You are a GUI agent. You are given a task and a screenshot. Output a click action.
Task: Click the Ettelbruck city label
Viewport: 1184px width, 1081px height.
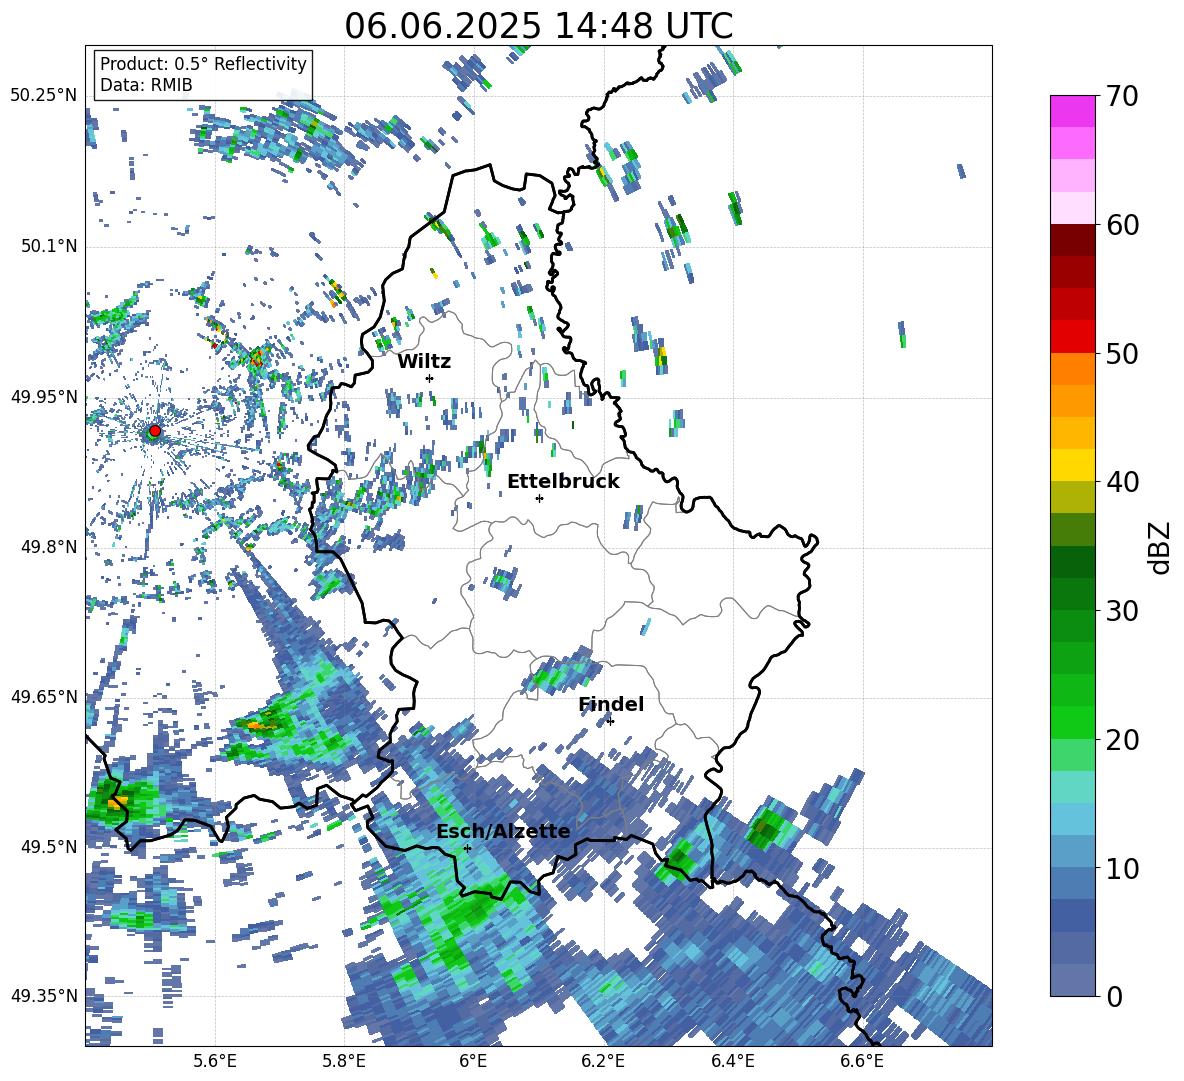click(x=563, y=482)
